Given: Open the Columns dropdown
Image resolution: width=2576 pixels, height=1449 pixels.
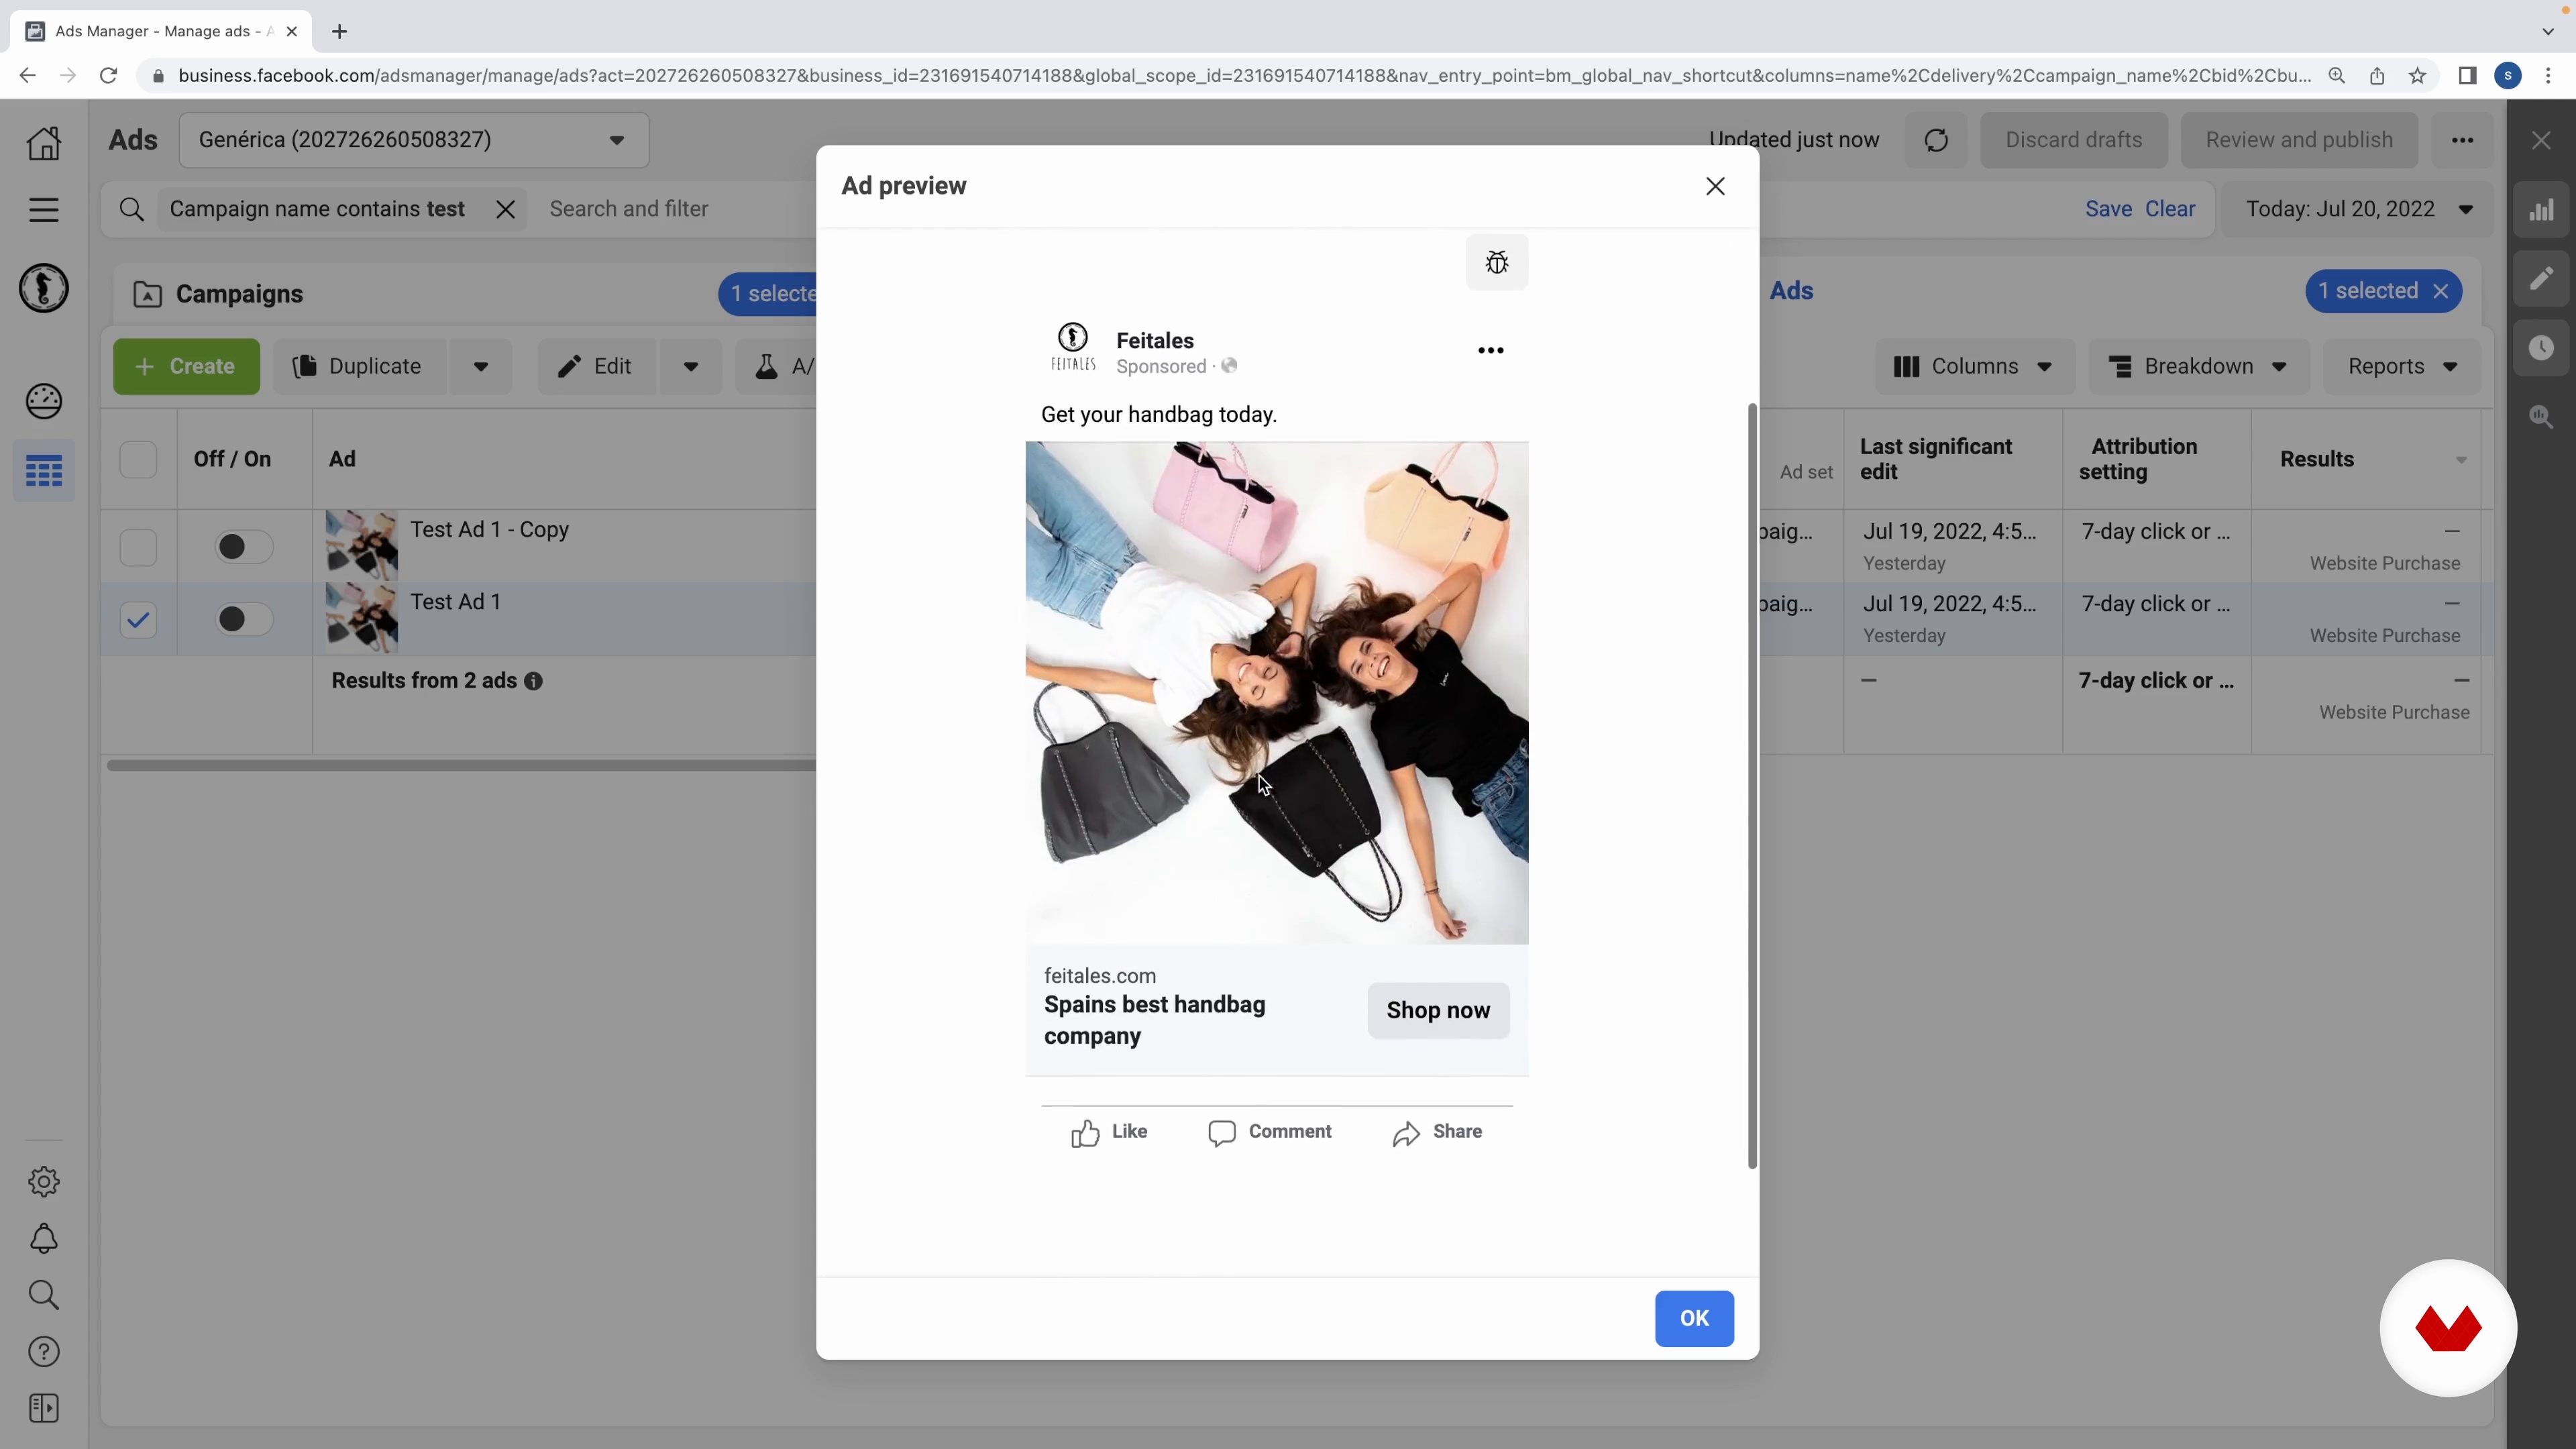Looking at the screenshot, I should 1974,366.
